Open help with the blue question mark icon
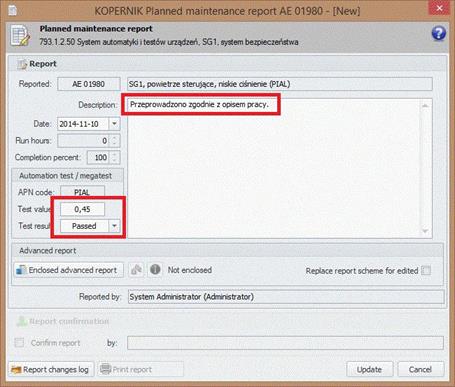 (439, 33)
